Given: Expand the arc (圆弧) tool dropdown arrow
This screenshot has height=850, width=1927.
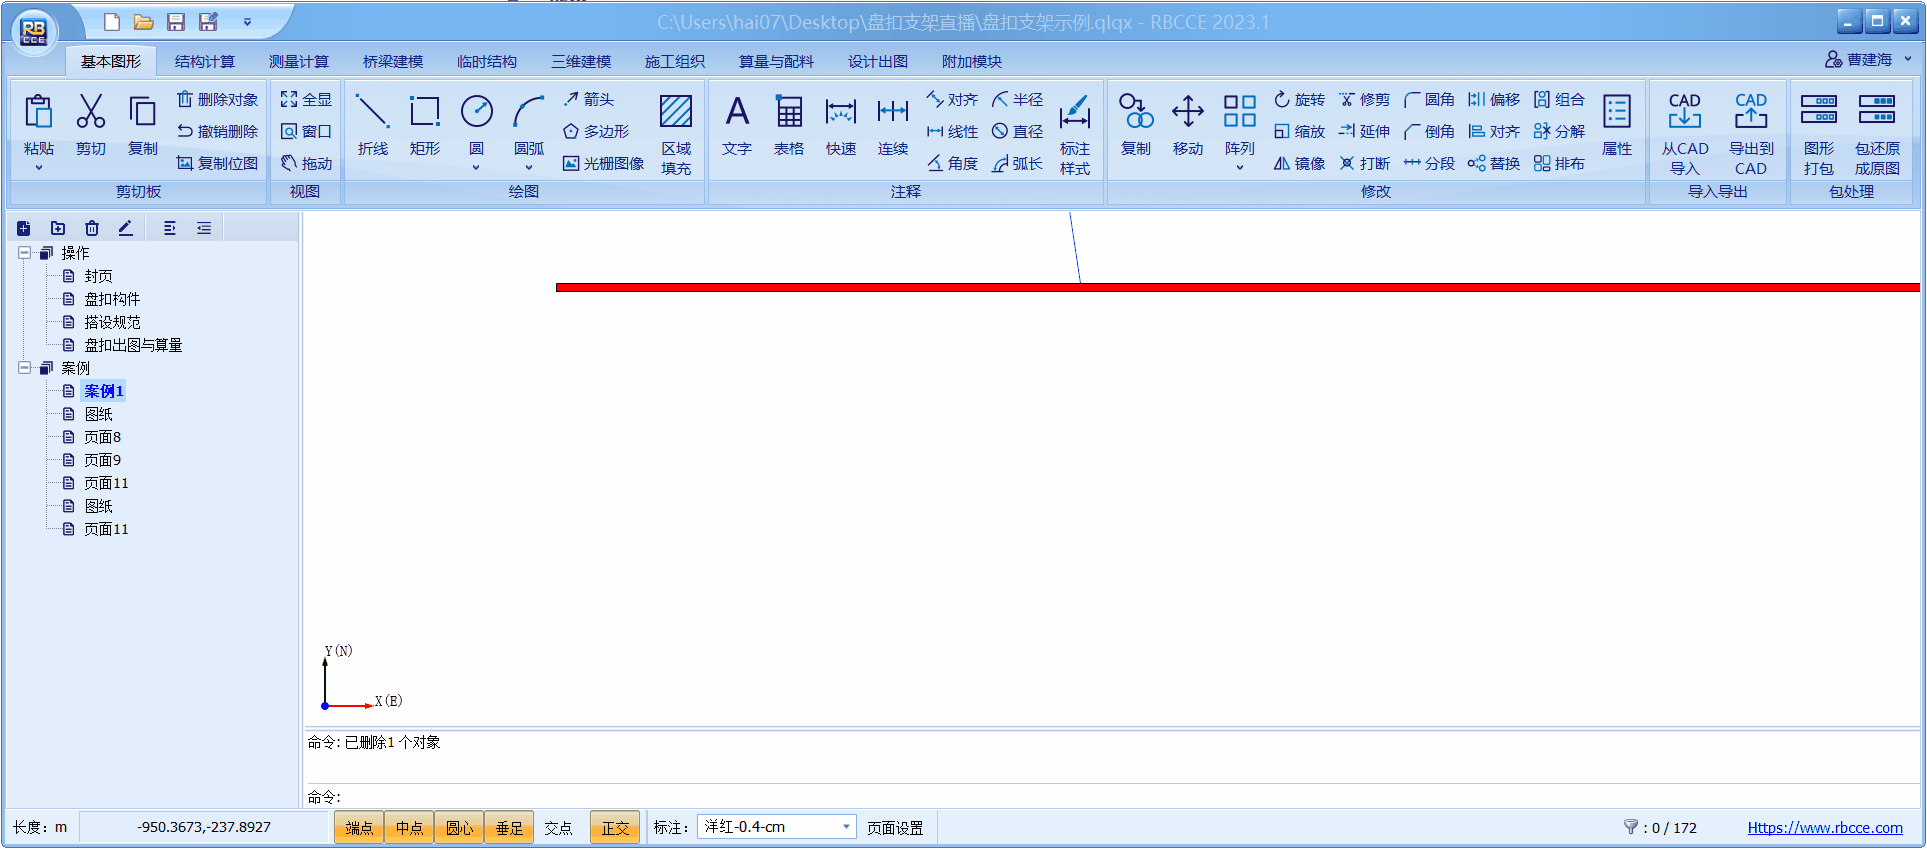Looking at the screenshot, I should 529,168.
